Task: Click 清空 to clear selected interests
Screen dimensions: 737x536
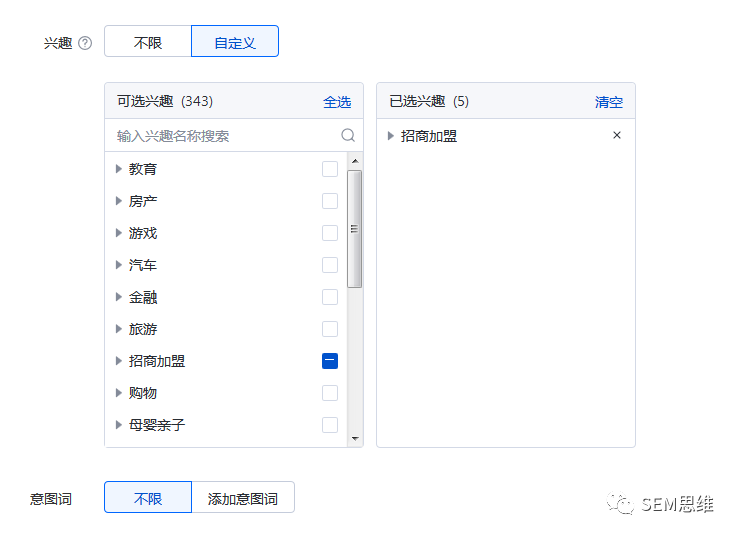Action: tap(608, 101)
